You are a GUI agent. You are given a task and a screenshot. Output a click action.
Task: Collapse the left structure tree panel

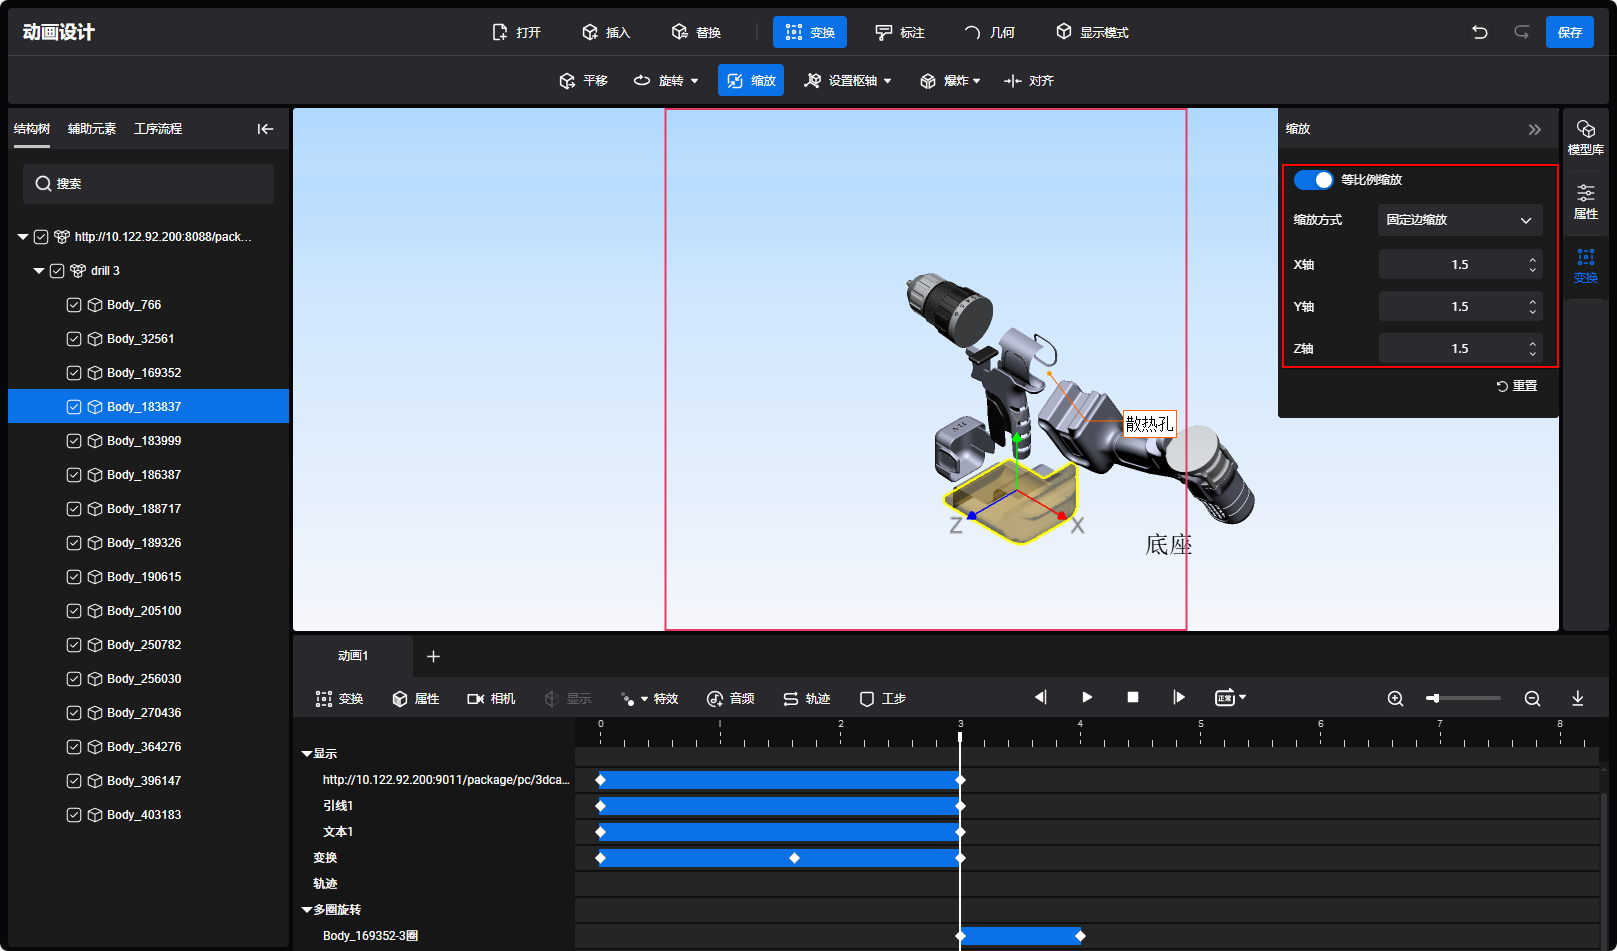pos(265,129)
